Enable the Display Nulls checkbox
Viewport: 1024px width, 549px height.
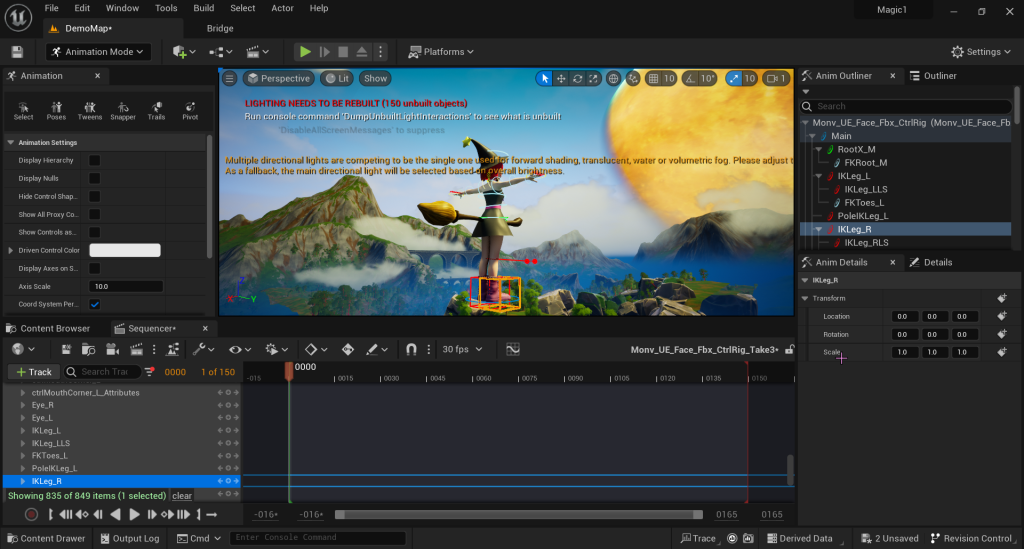95,178
